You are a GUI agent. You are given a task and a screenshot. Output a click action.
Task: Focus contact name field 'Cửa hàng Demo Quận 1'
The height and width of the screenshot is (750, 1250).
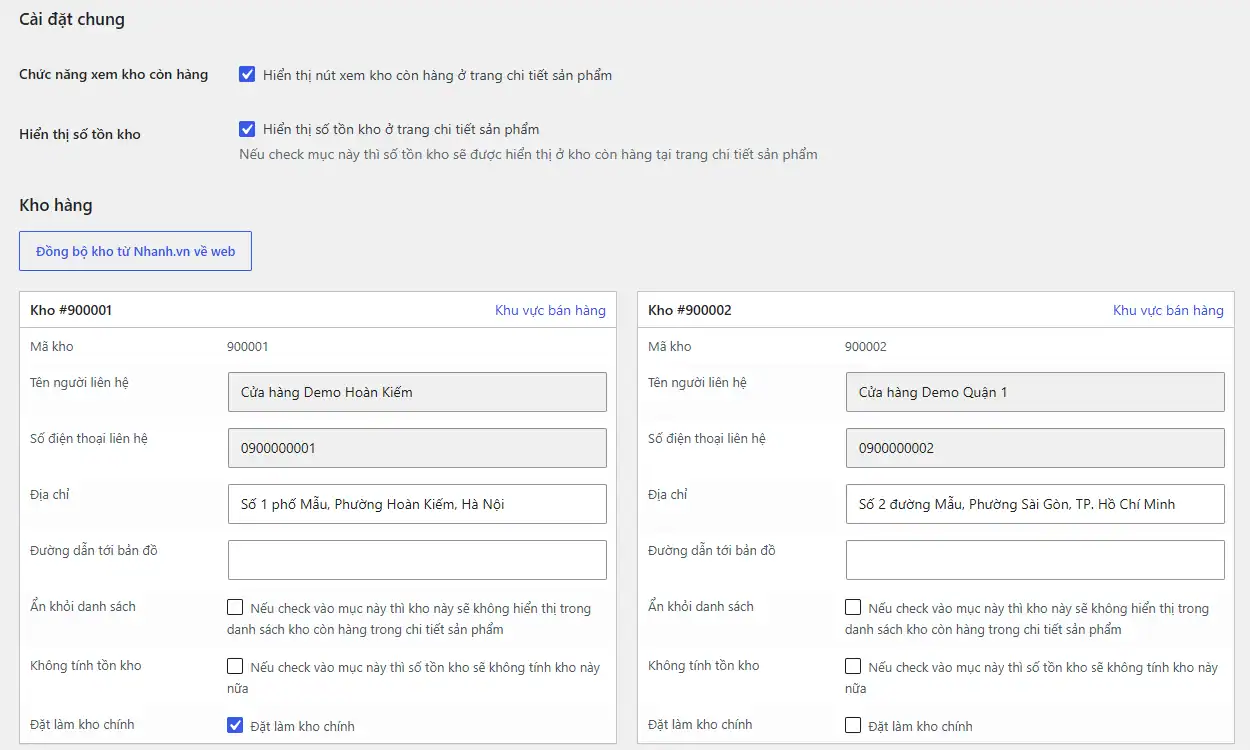coord(1035,392)
